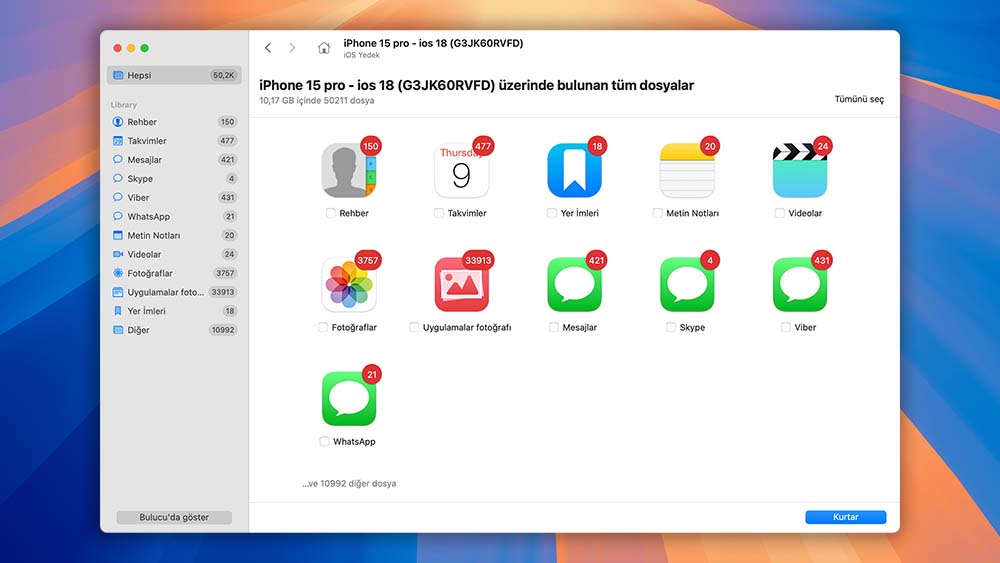
Task: Open the Videolar clapperboard icon in grid
Action: click(800, 170)
